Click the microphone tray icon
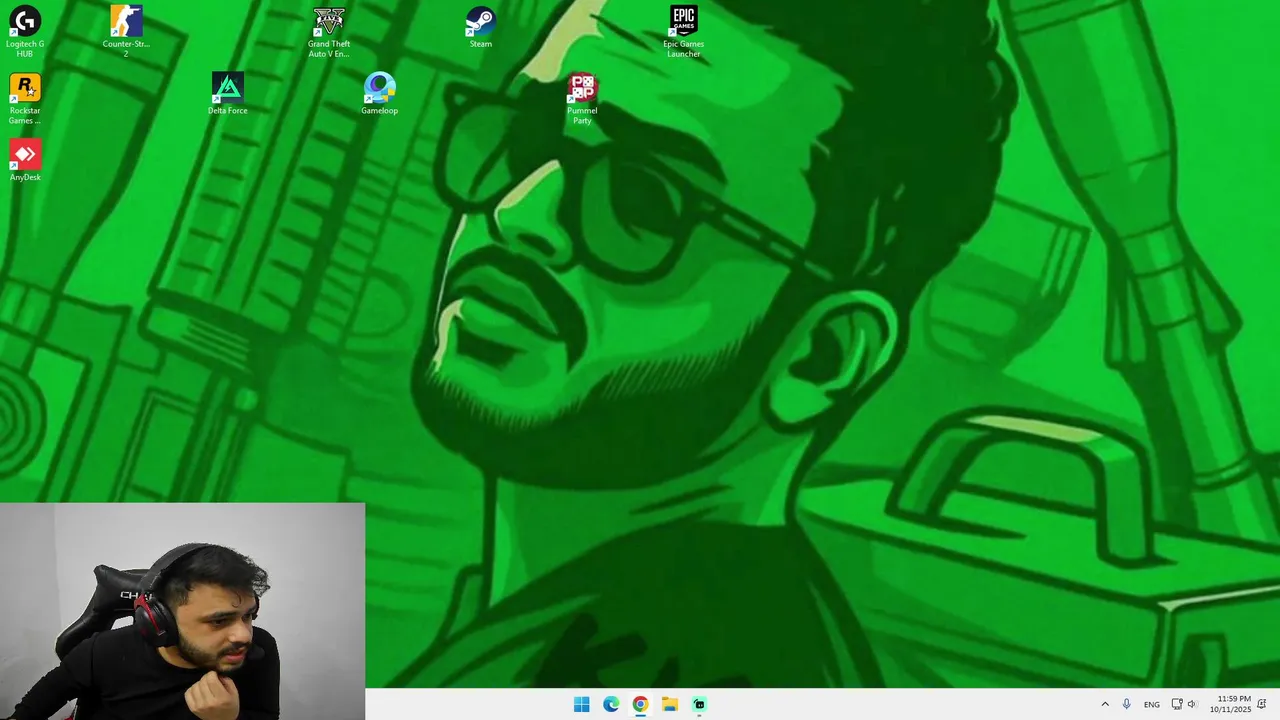This screenshot has height=720, width=1280. pyautogui.click(x=1127, y=704)
